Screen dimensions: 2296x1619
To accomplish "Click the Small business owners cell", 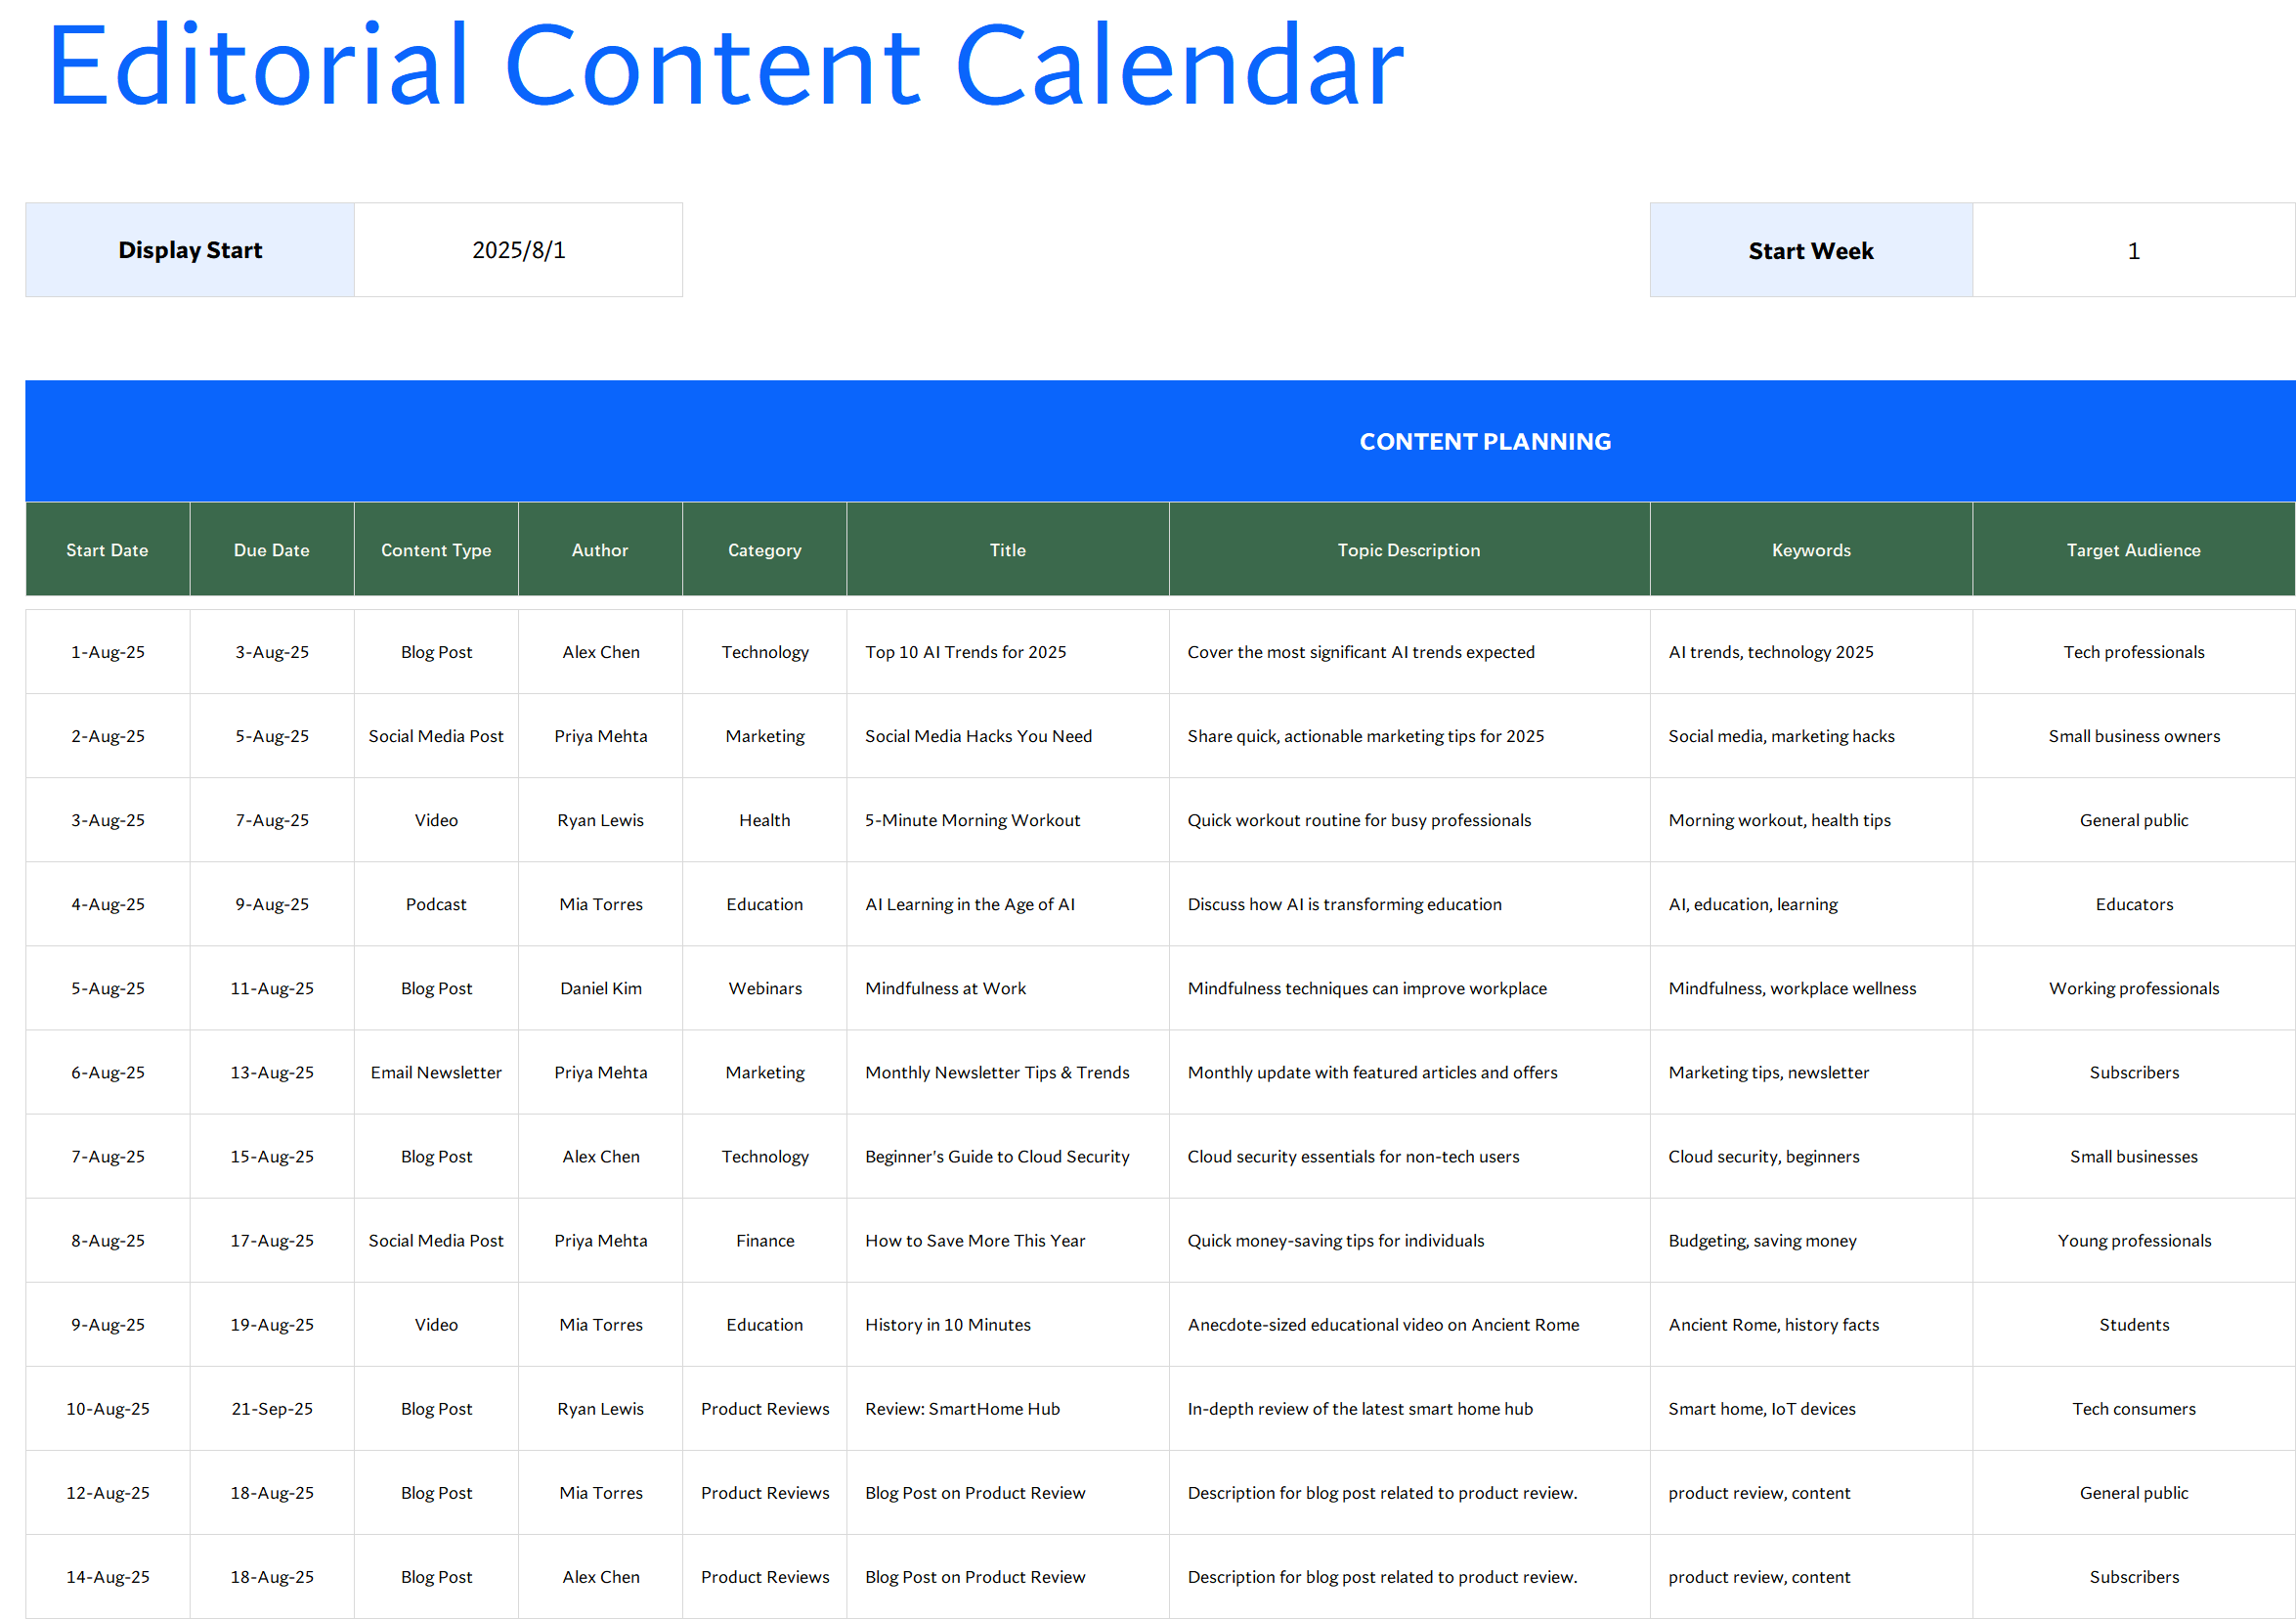I will pos(2134,736).
